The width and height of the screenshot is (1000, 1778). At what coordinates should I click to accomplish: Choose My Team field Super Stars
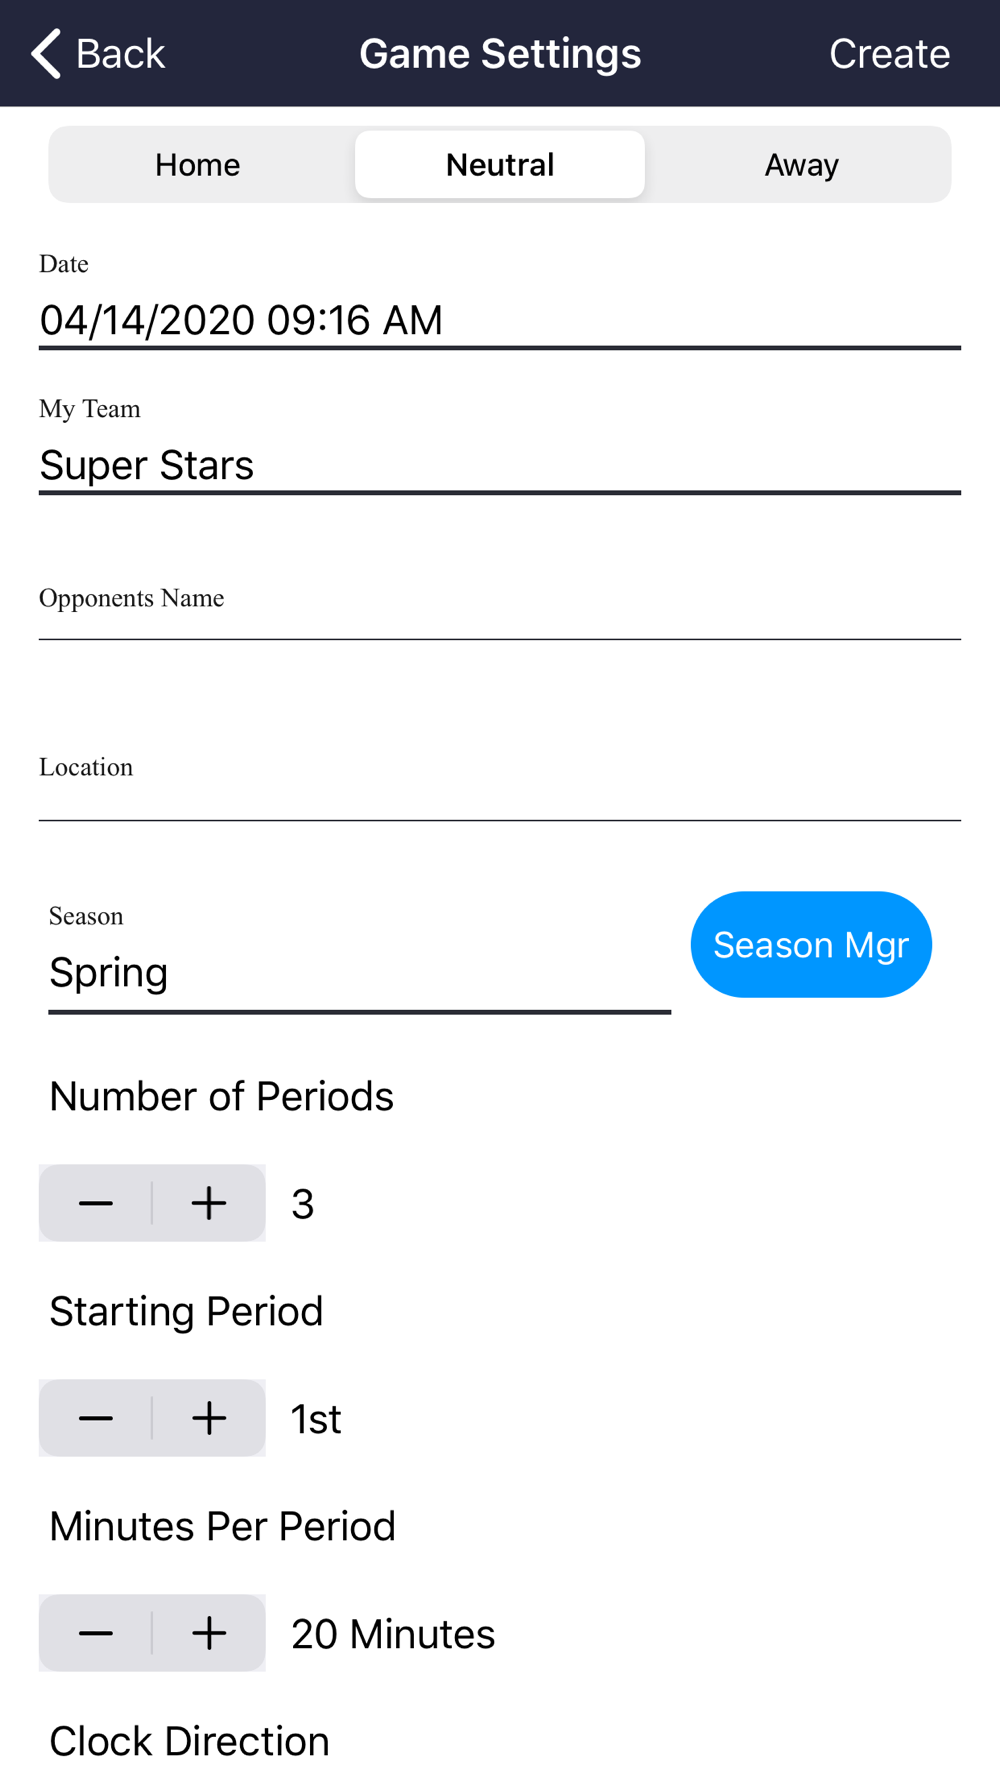pyautogui.click(x=500, y=465)
